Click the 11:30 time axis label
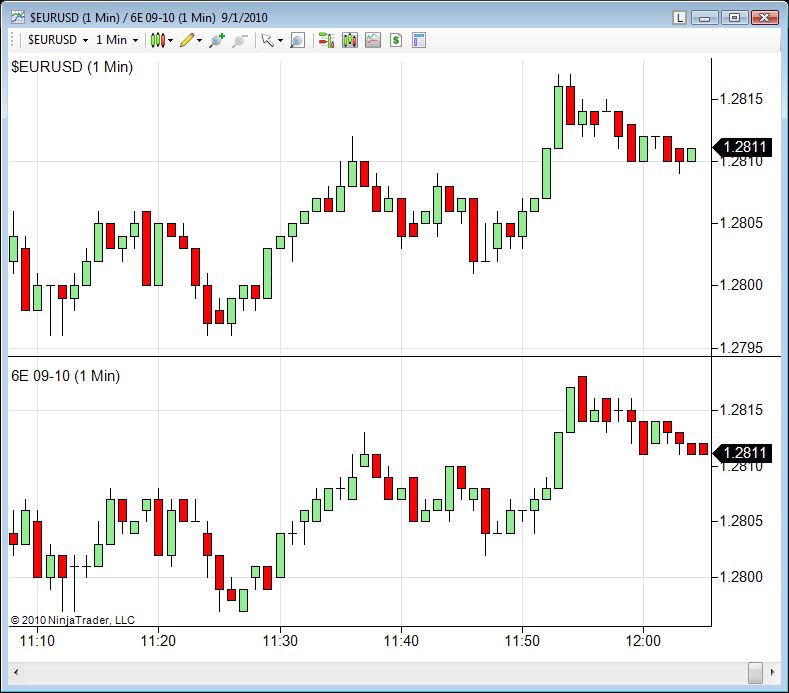The width and height of the screenshot is (789, 693). click(x=280, y=641)
